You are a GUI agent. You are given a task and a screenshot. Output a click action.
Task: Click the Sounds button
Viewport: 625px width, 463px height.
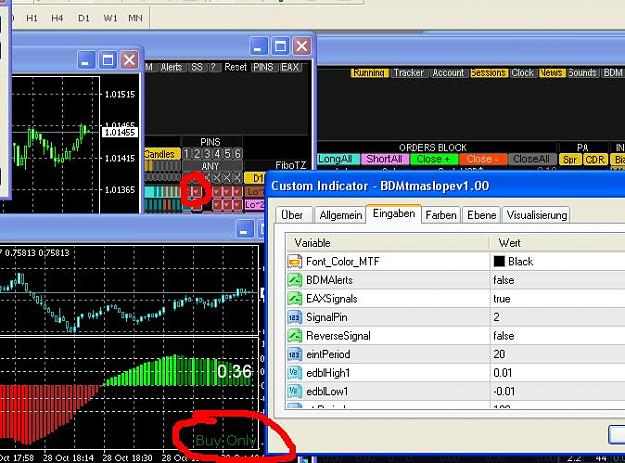(x=582, y=73)
